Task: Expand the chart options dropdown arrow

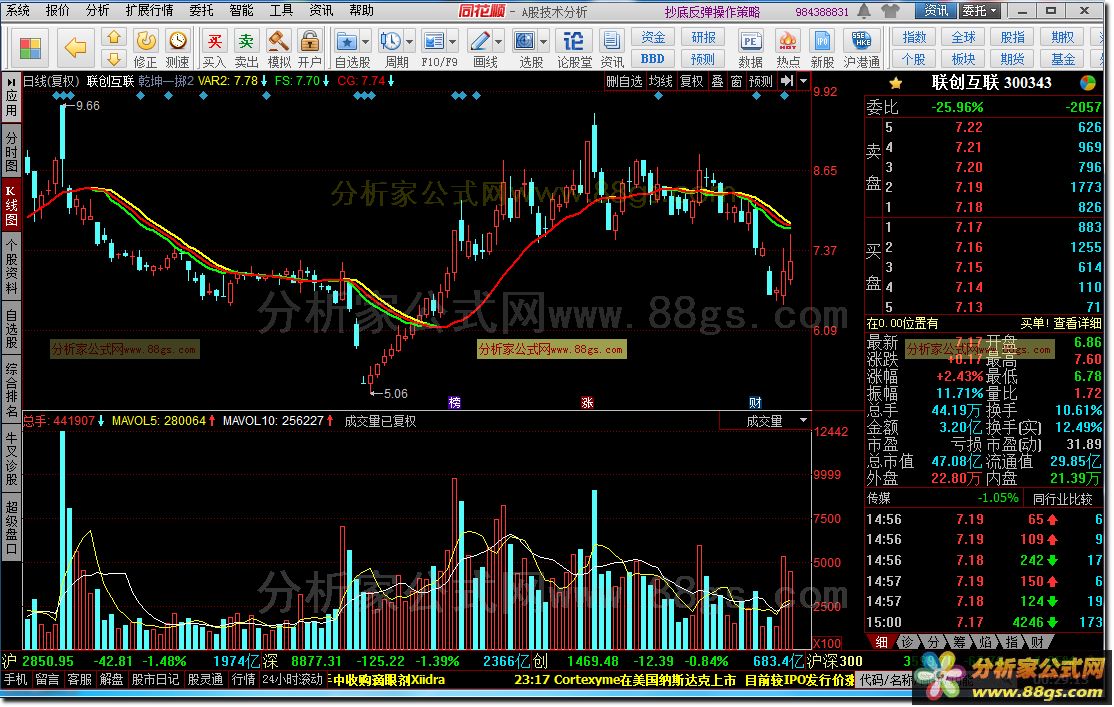Action: (x=804, y=81)
